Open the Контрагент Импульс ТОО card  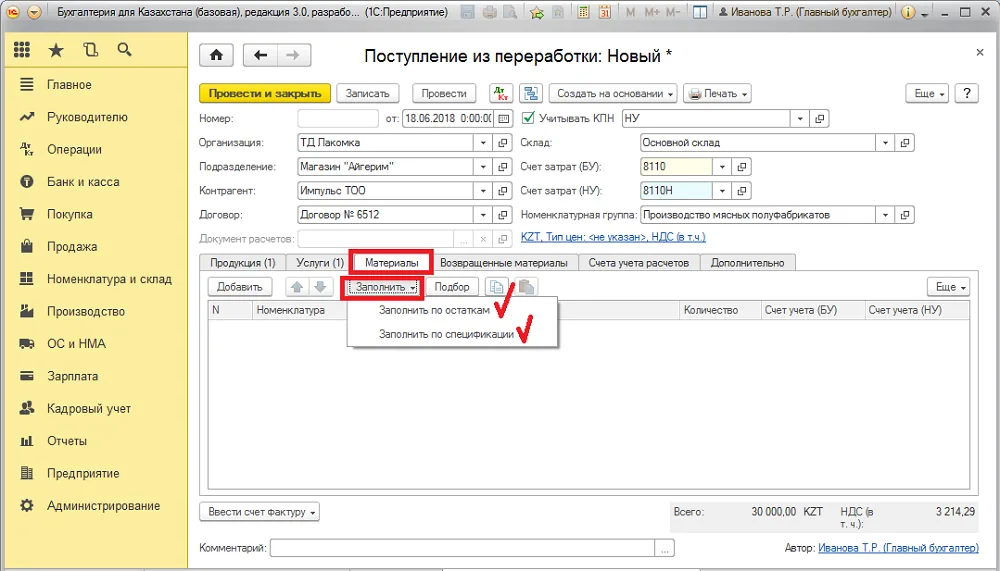[503, 191]
